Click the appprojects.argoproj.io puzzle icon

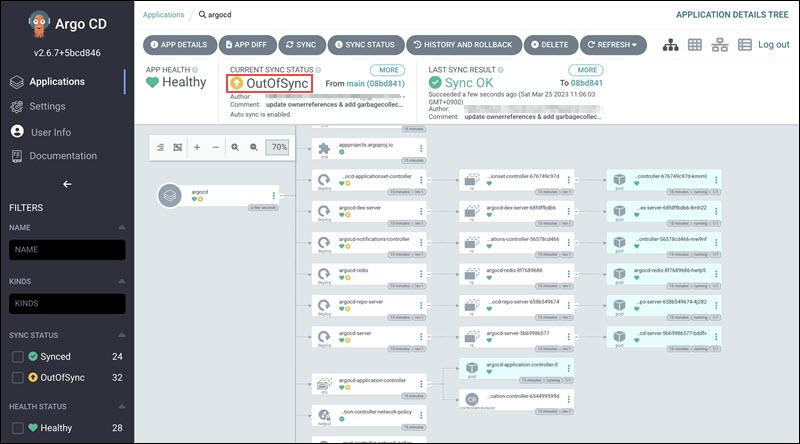[x=324, y=149]
